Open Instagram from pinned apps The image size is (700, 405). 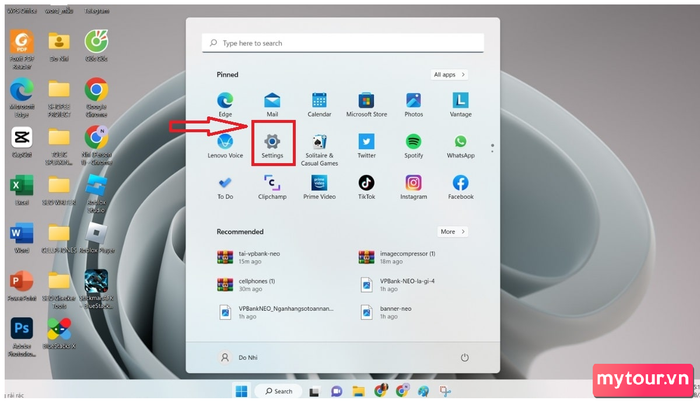[x=413, y=187]
